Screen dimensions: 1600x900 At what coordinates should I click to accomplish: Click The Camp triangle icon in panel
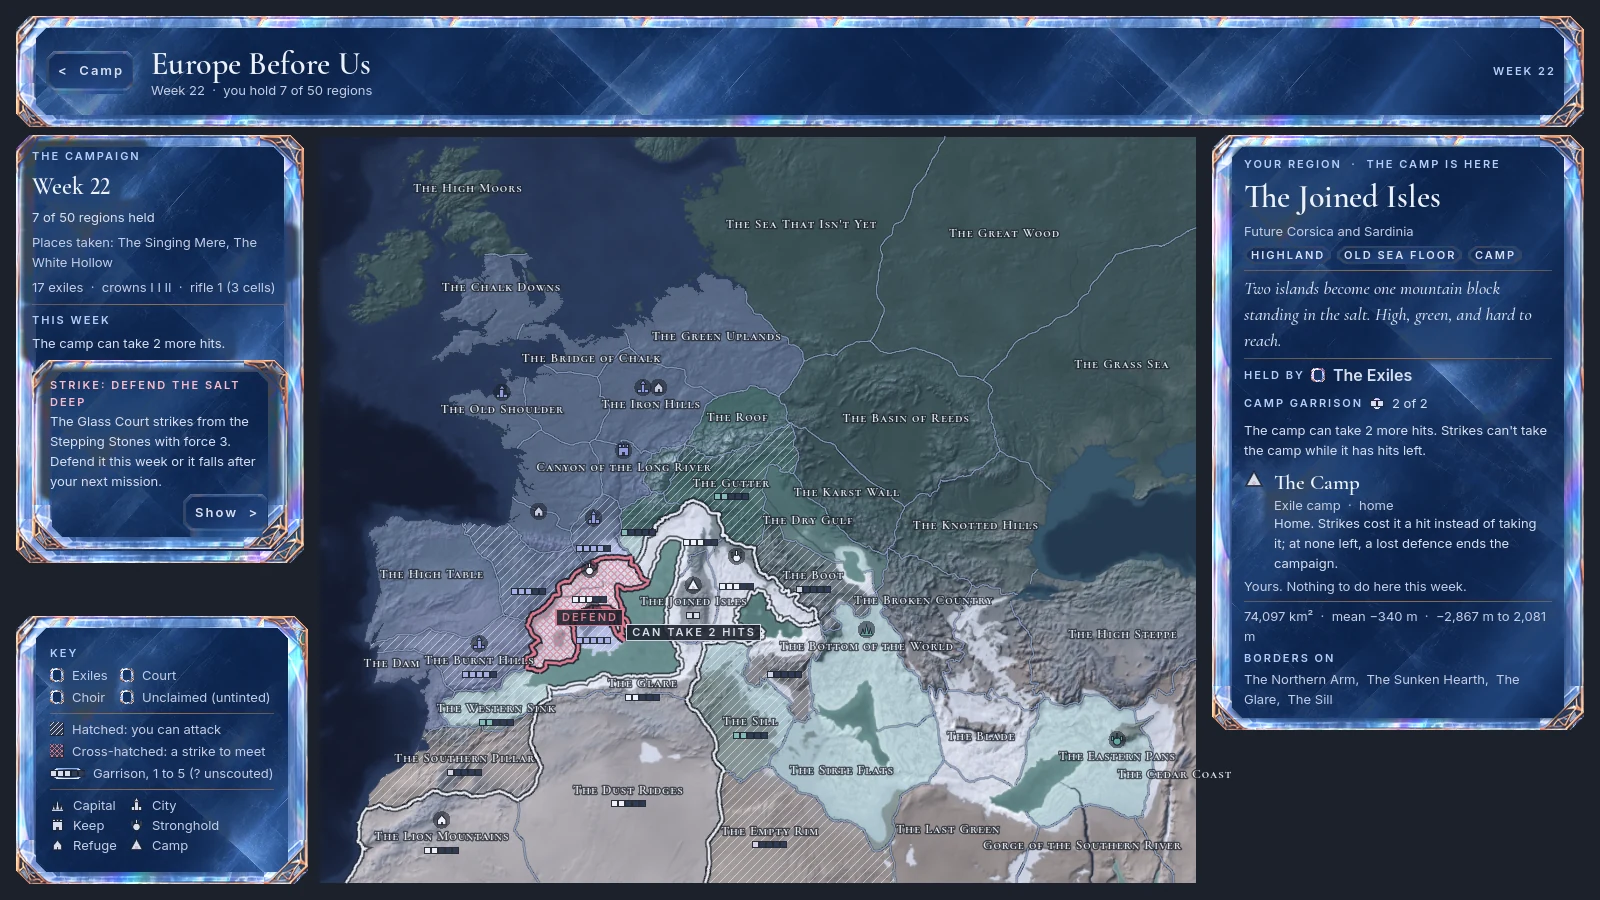[x=1254, y=480]
